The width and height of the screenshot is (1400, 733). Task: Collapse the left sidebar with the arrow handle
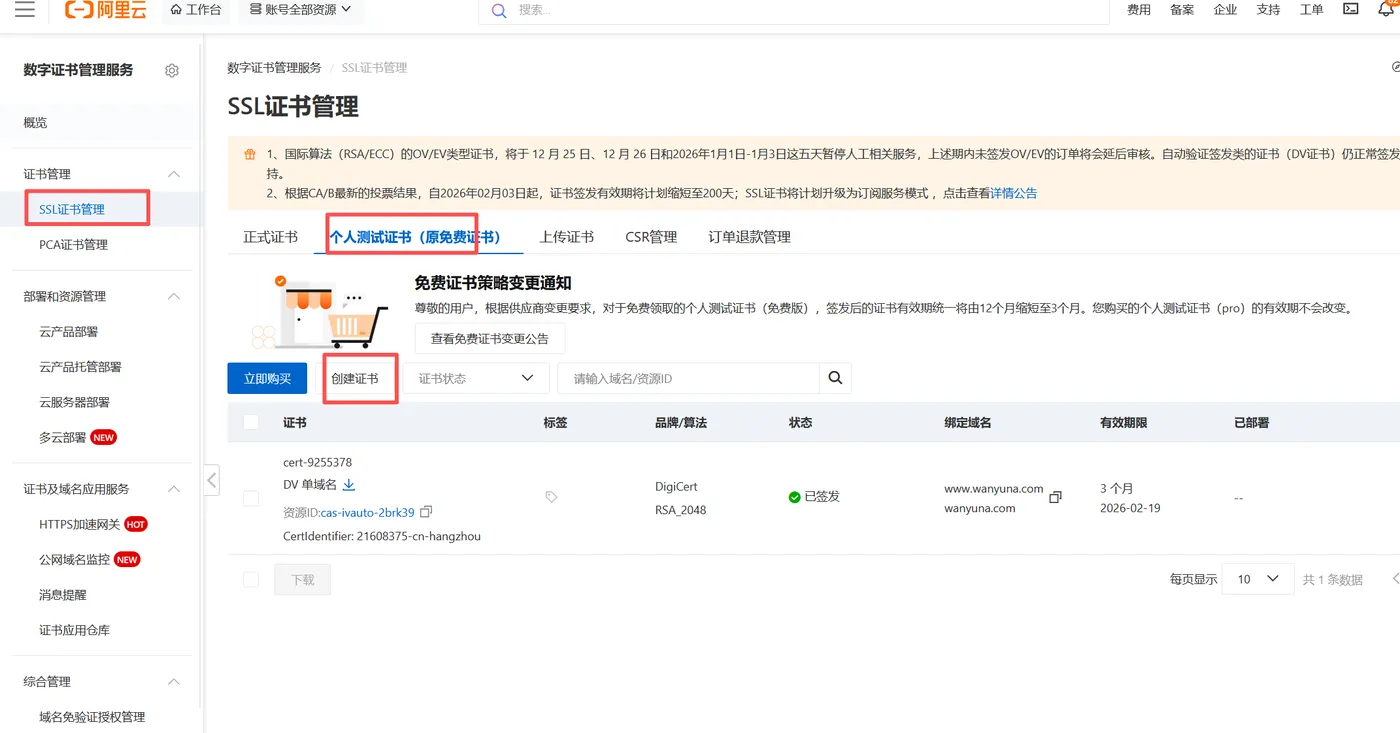[212, 480]
